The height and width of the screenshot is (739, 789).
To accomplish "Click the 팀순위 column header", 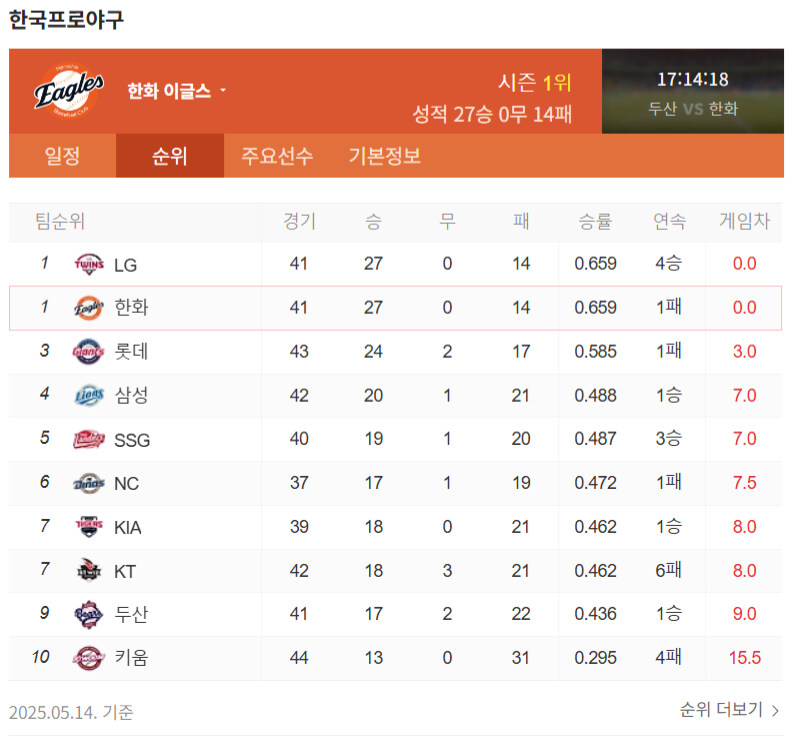I will click(60, 221).
